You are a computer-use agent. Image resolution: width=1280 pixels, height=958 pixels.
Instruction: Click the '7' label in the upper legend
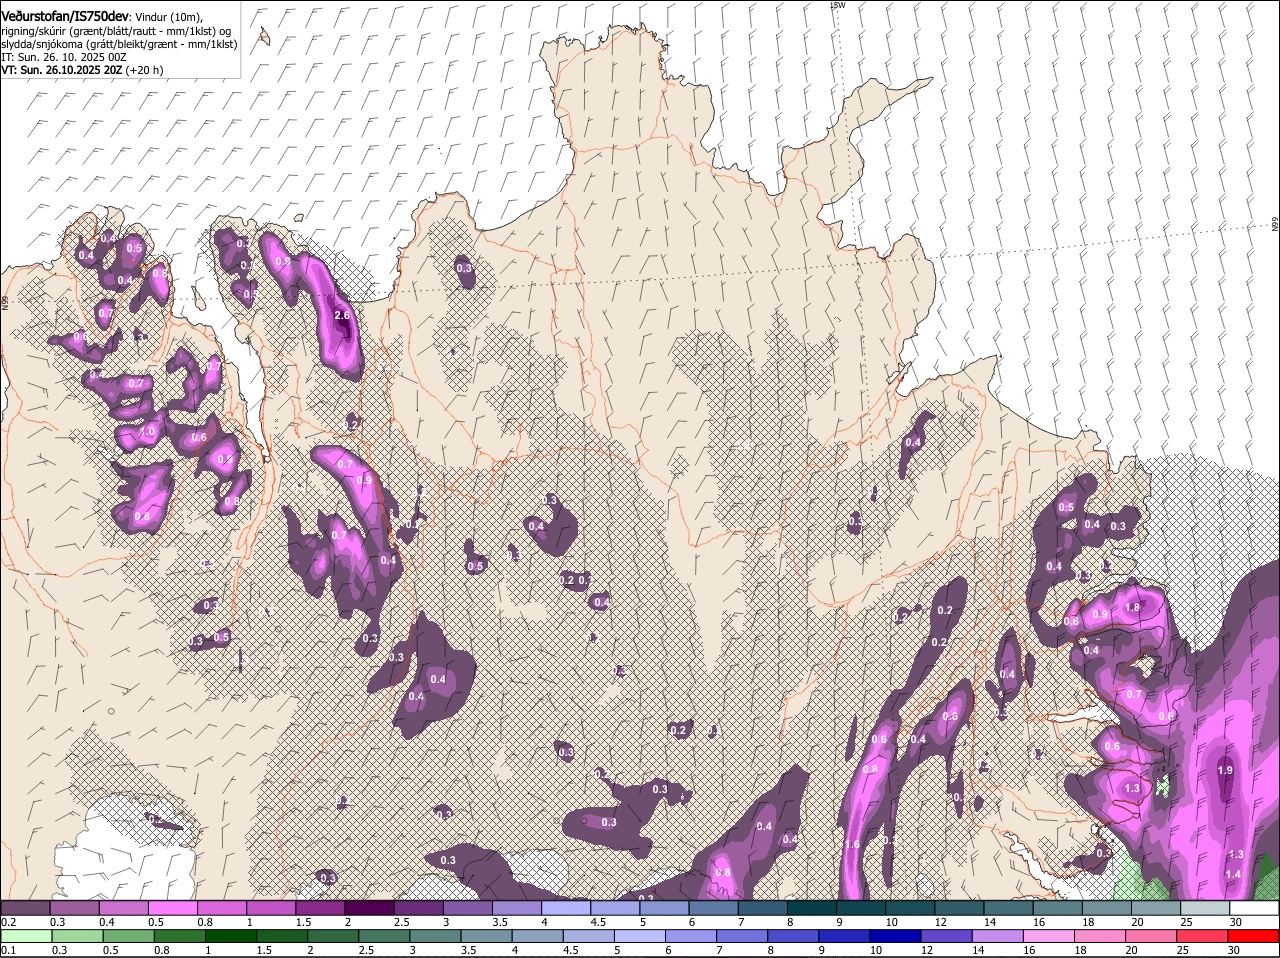741,922
